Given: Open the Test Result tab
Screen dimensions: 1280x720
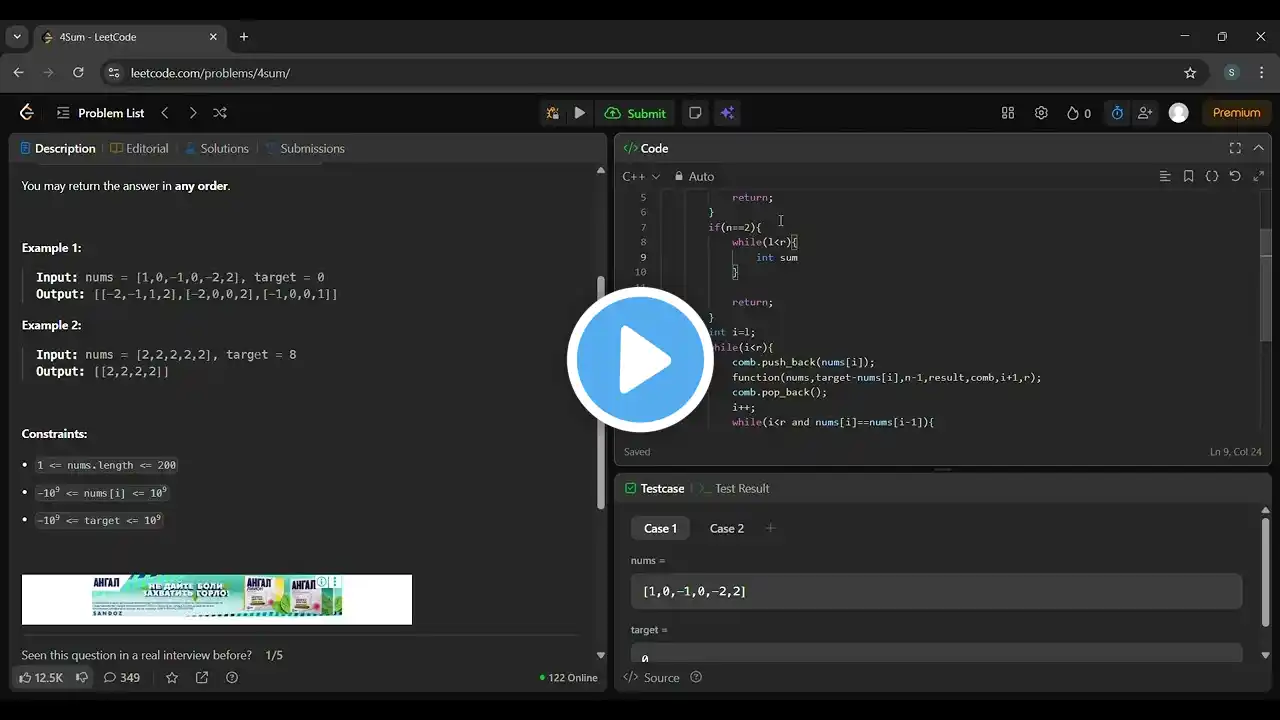Looking at the screenshot, I should (735, 488).
